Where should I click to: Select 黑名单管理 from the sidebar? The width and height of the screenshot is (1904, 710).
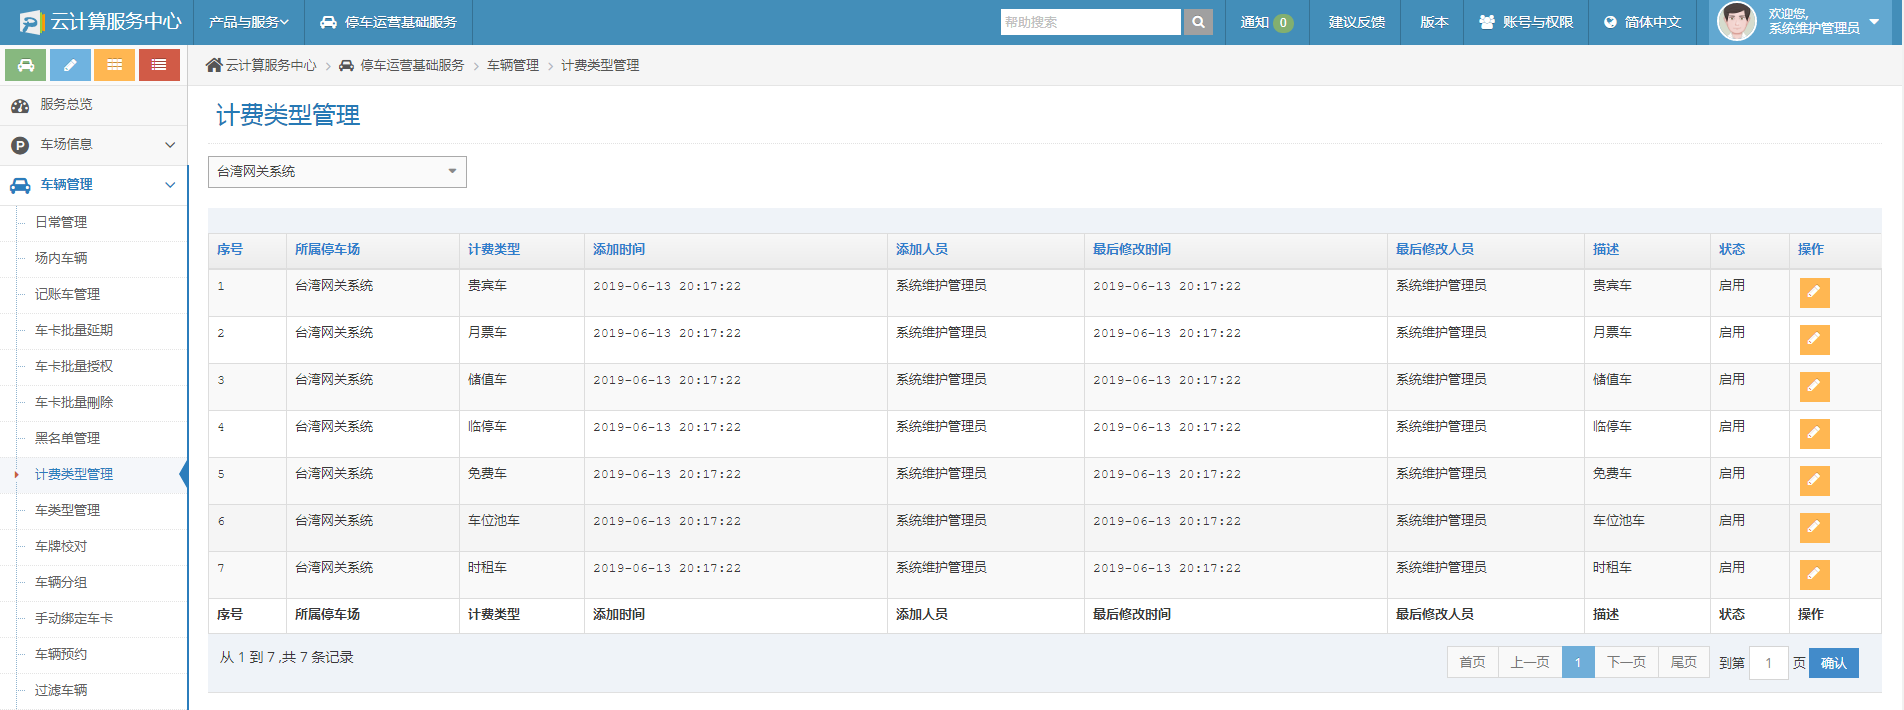[68, 438]
